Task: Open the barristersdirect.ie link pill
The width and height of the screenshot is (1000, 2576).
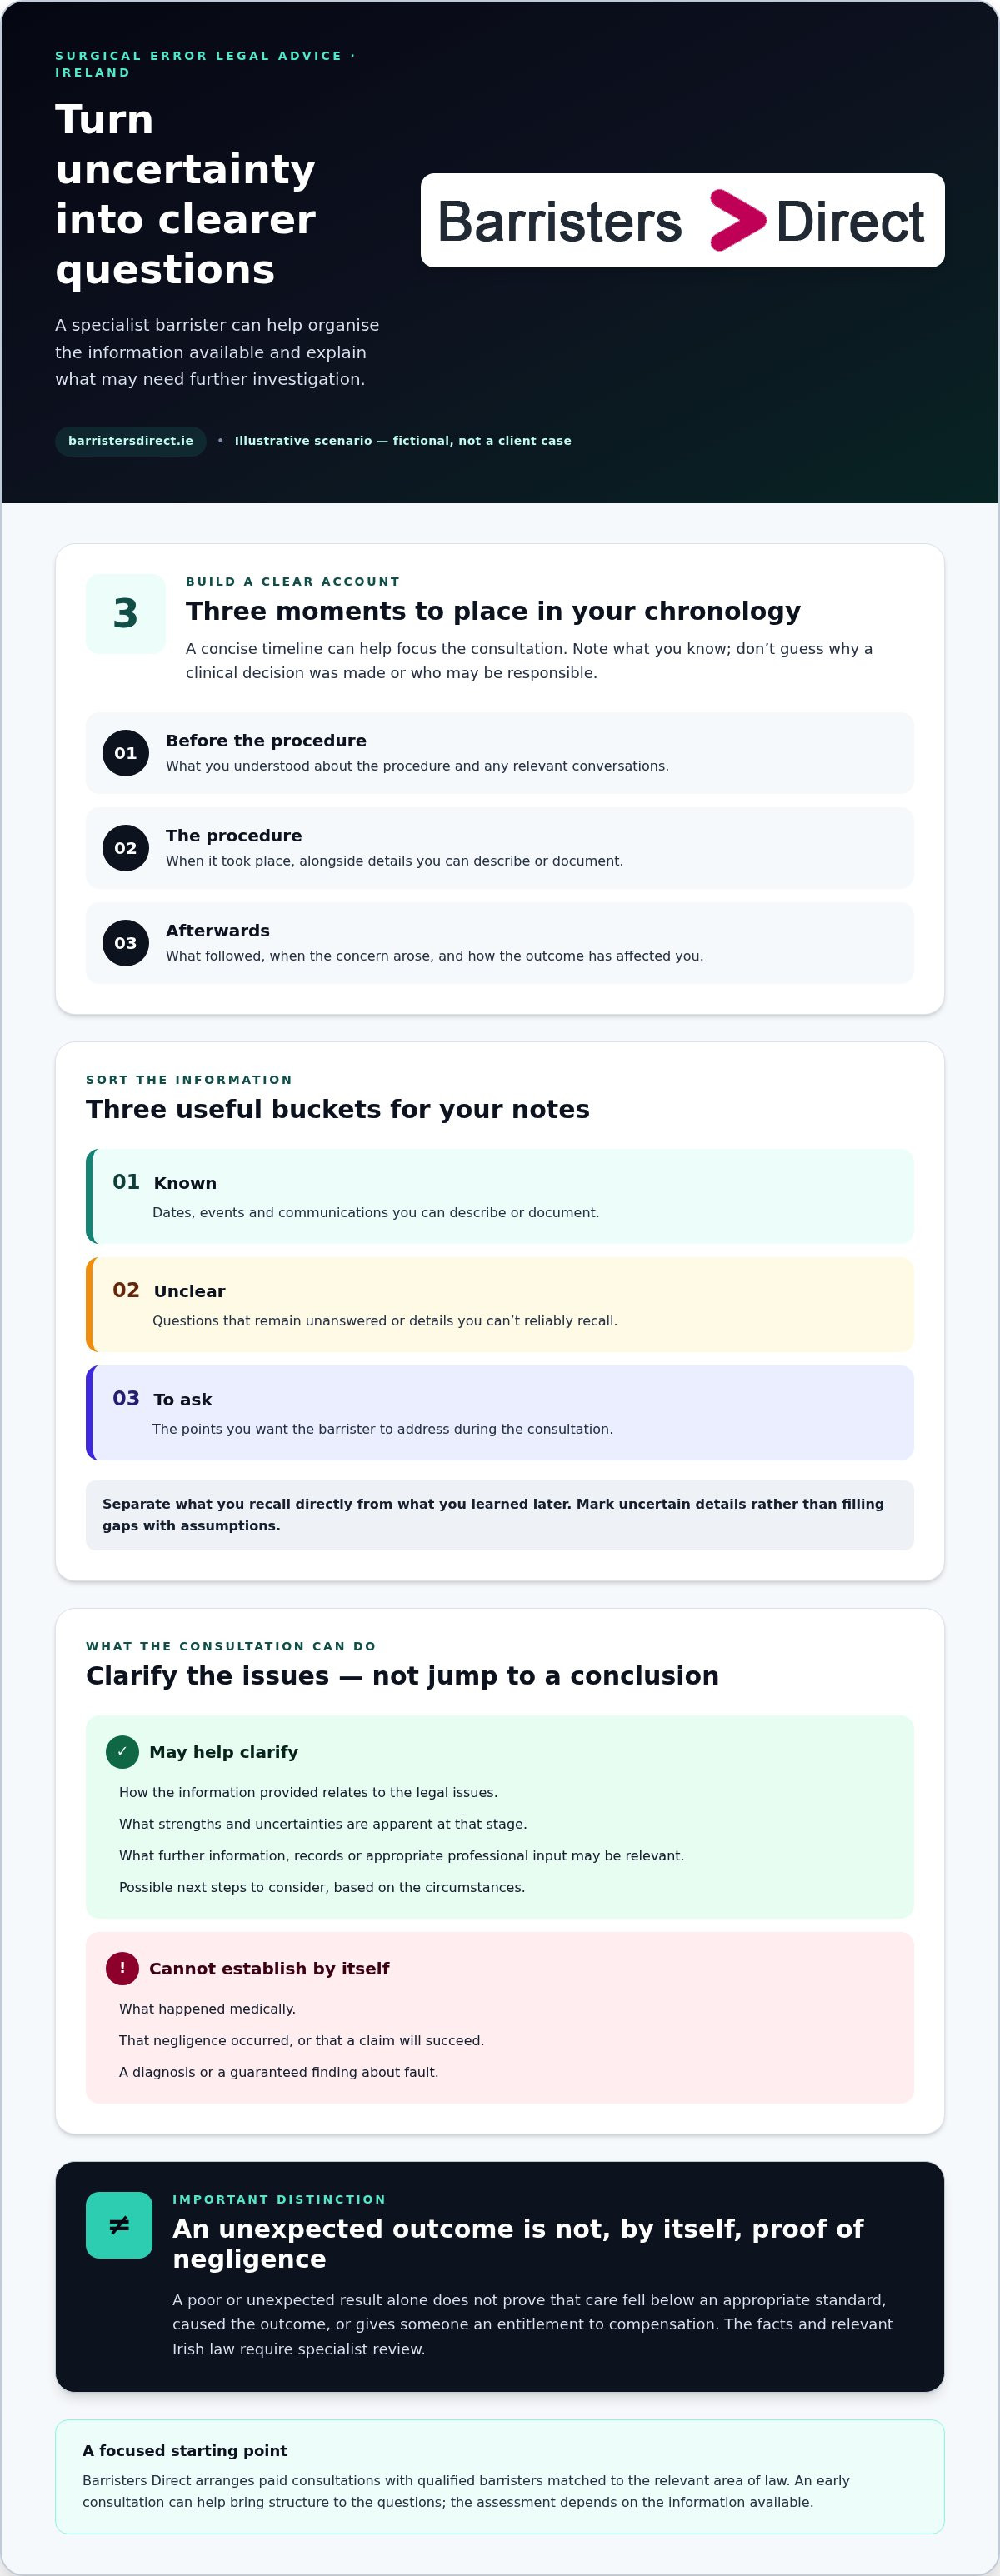Action: pyautogui.click(x=130, y=441)
